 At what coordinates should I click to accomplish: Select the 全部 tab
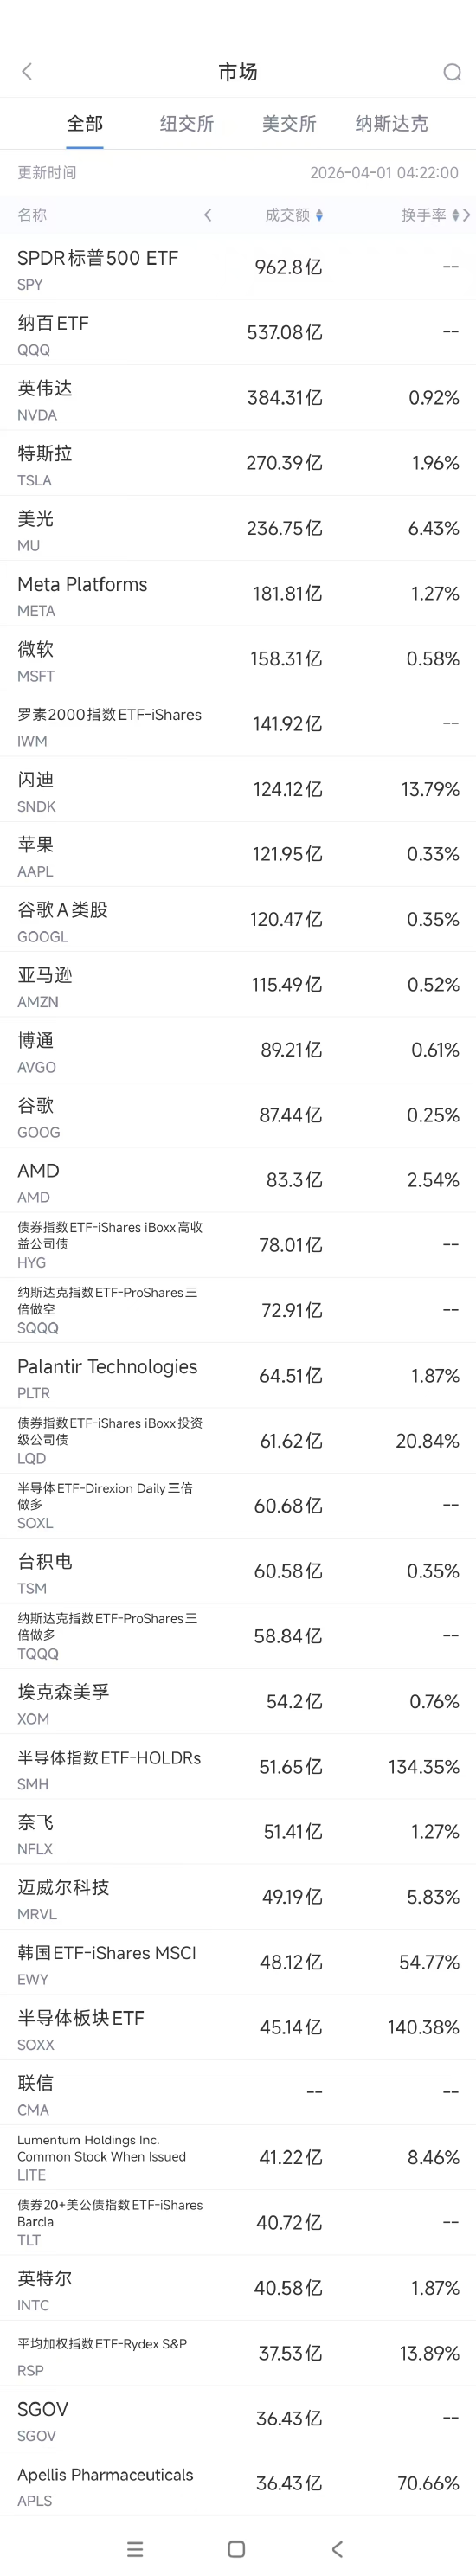(x=85, y=124)
